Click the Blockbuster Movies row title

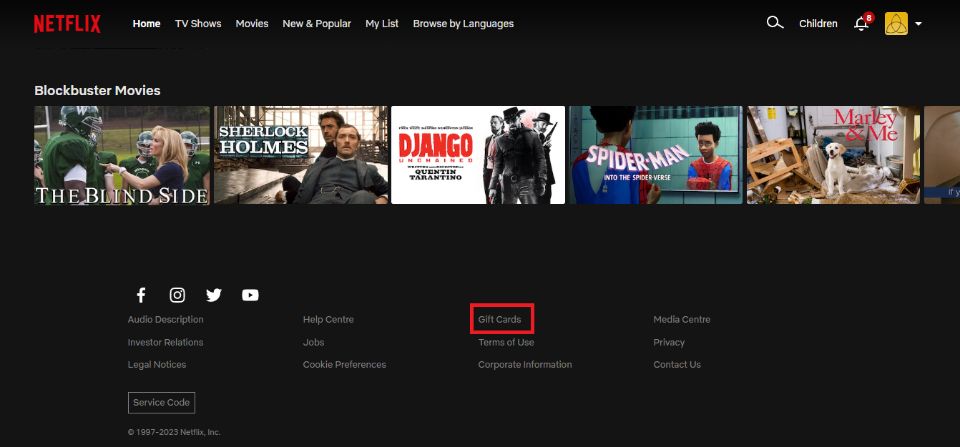pos(97,91)
